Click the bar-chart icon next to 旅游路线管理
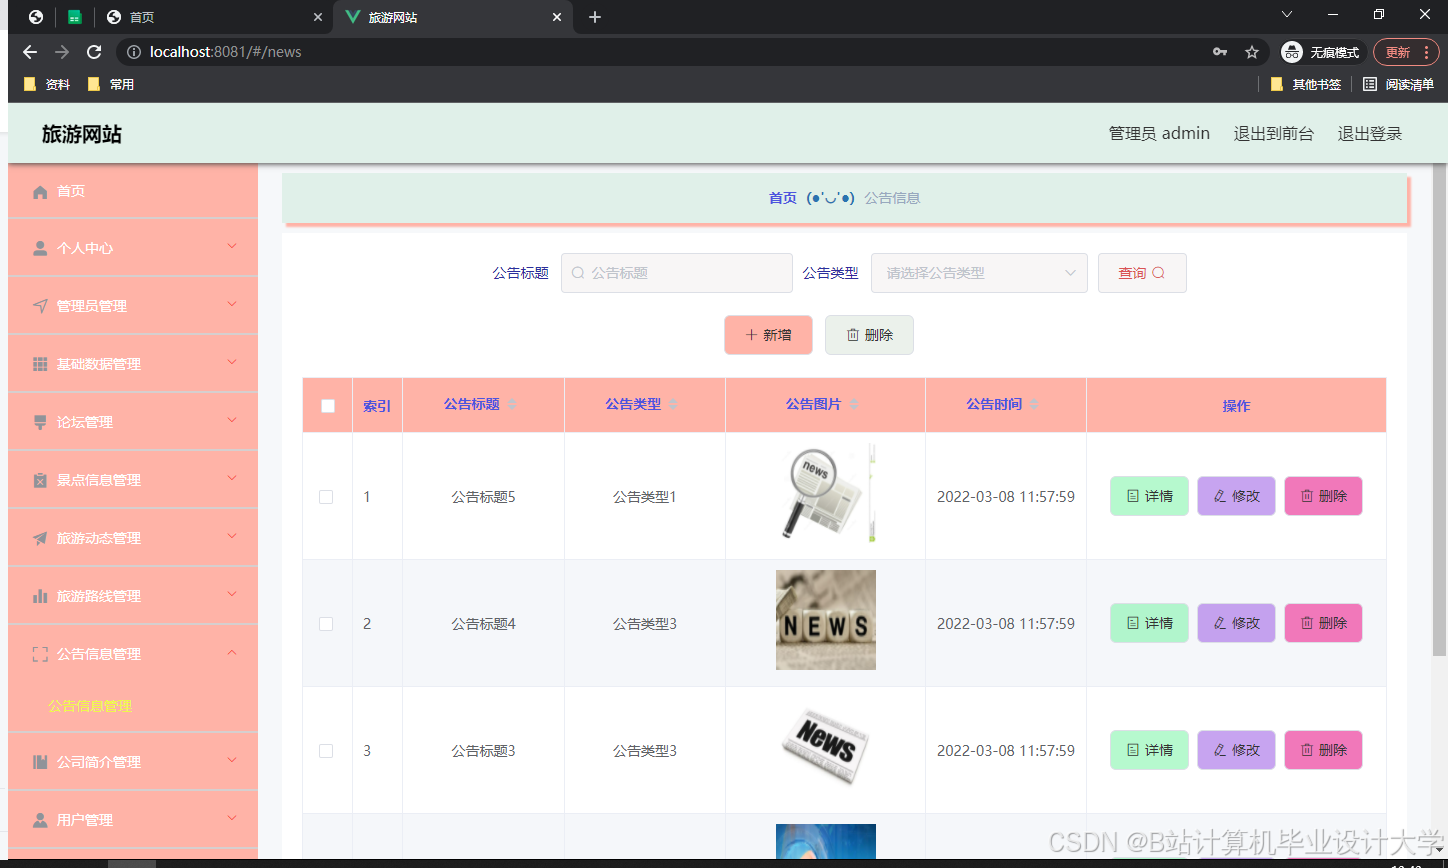This screenshot has height=868, width=1448. pyautogui.click(x=40, y=596)
